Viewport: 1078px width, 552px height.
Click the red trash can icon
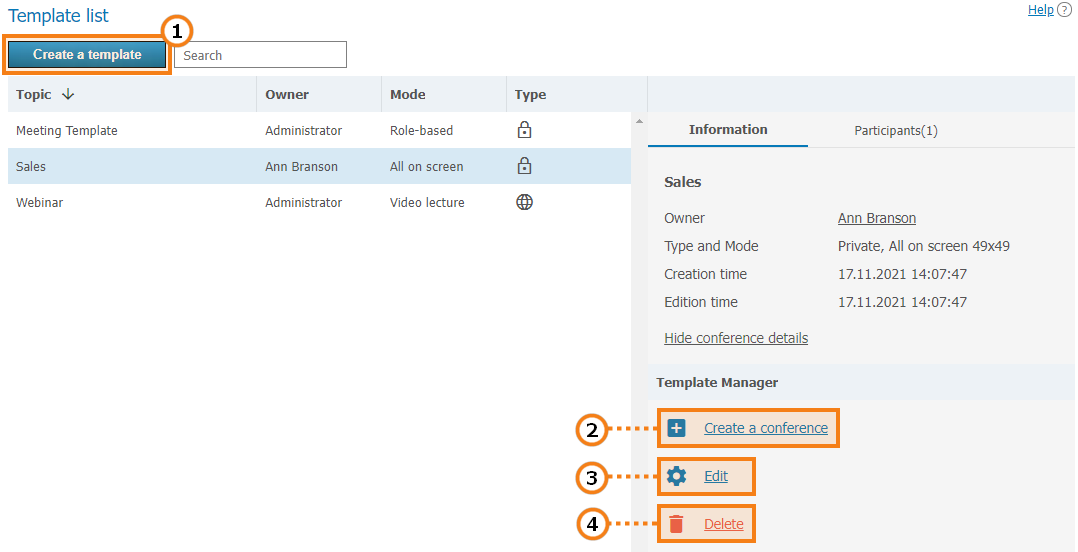click(x=677, y=524)
